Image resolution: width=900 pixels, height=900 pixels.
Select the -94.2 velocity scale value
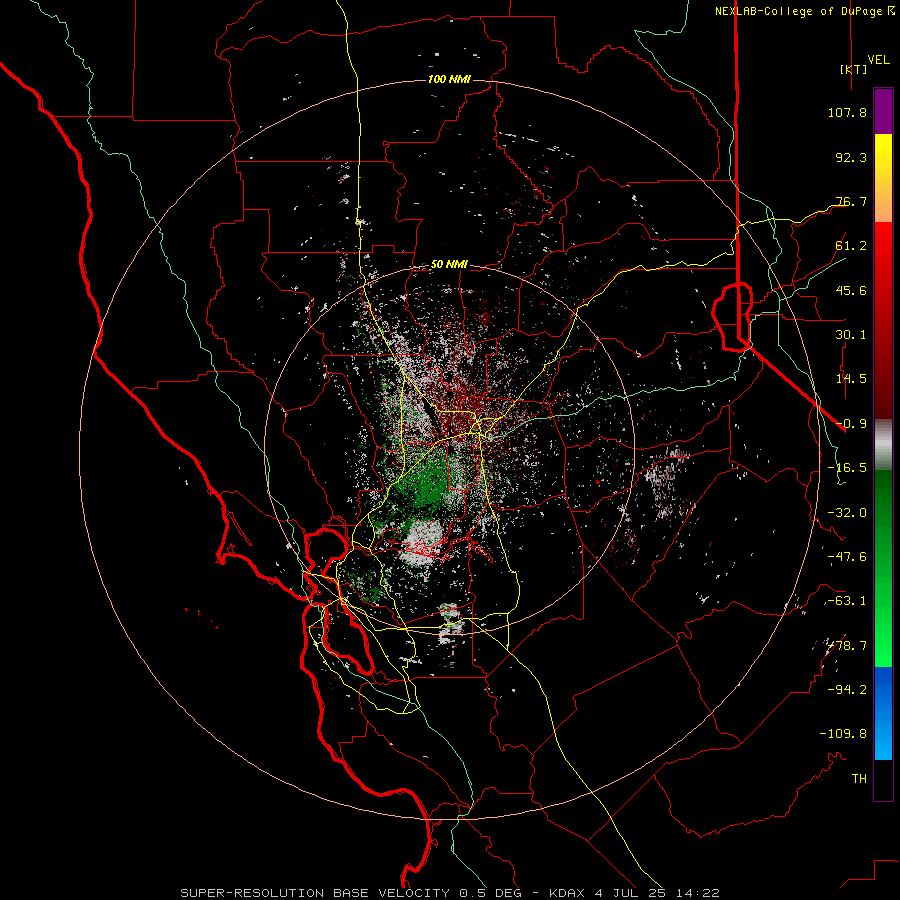click(847, 689)
